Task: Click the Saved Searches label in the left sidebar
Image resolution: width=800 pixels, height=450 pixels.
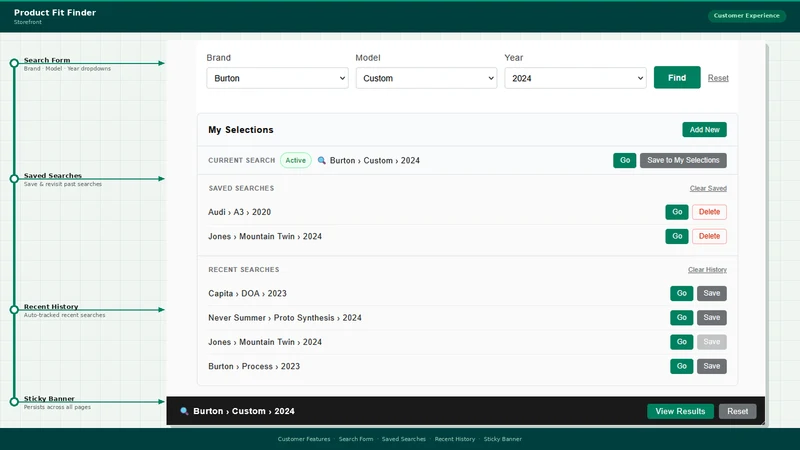Action: pos(53,175)
